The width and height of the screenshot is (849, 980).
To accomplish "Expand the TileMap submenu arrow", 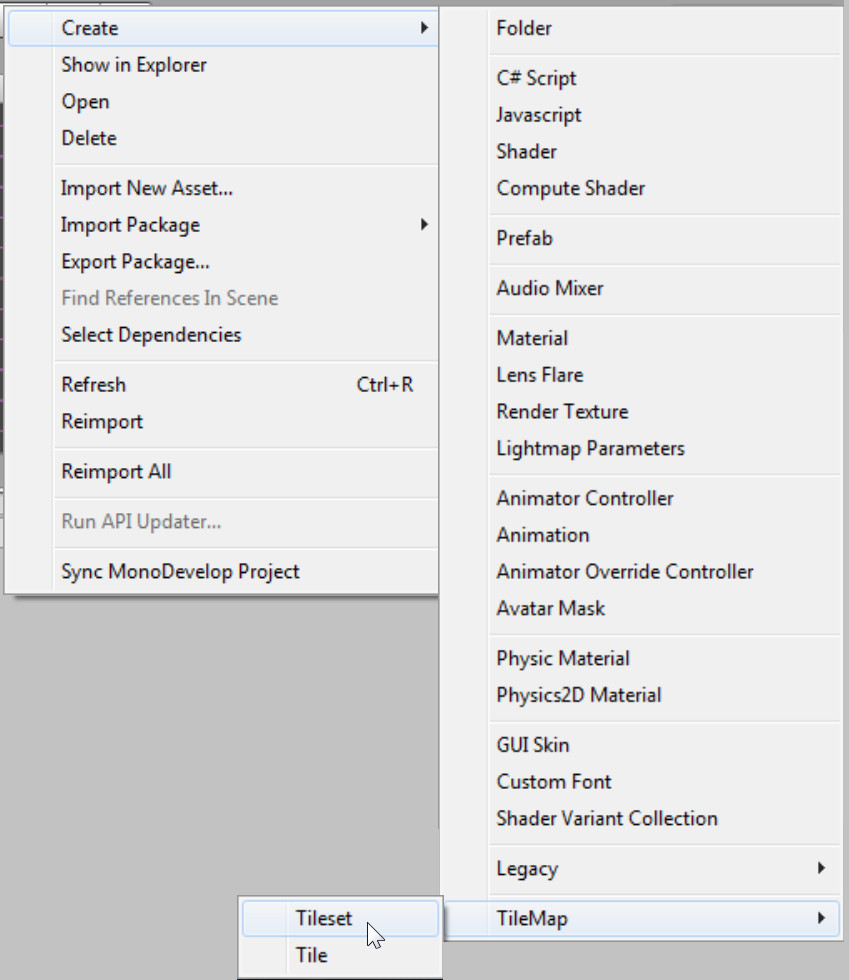I will [x=821, y=918].
